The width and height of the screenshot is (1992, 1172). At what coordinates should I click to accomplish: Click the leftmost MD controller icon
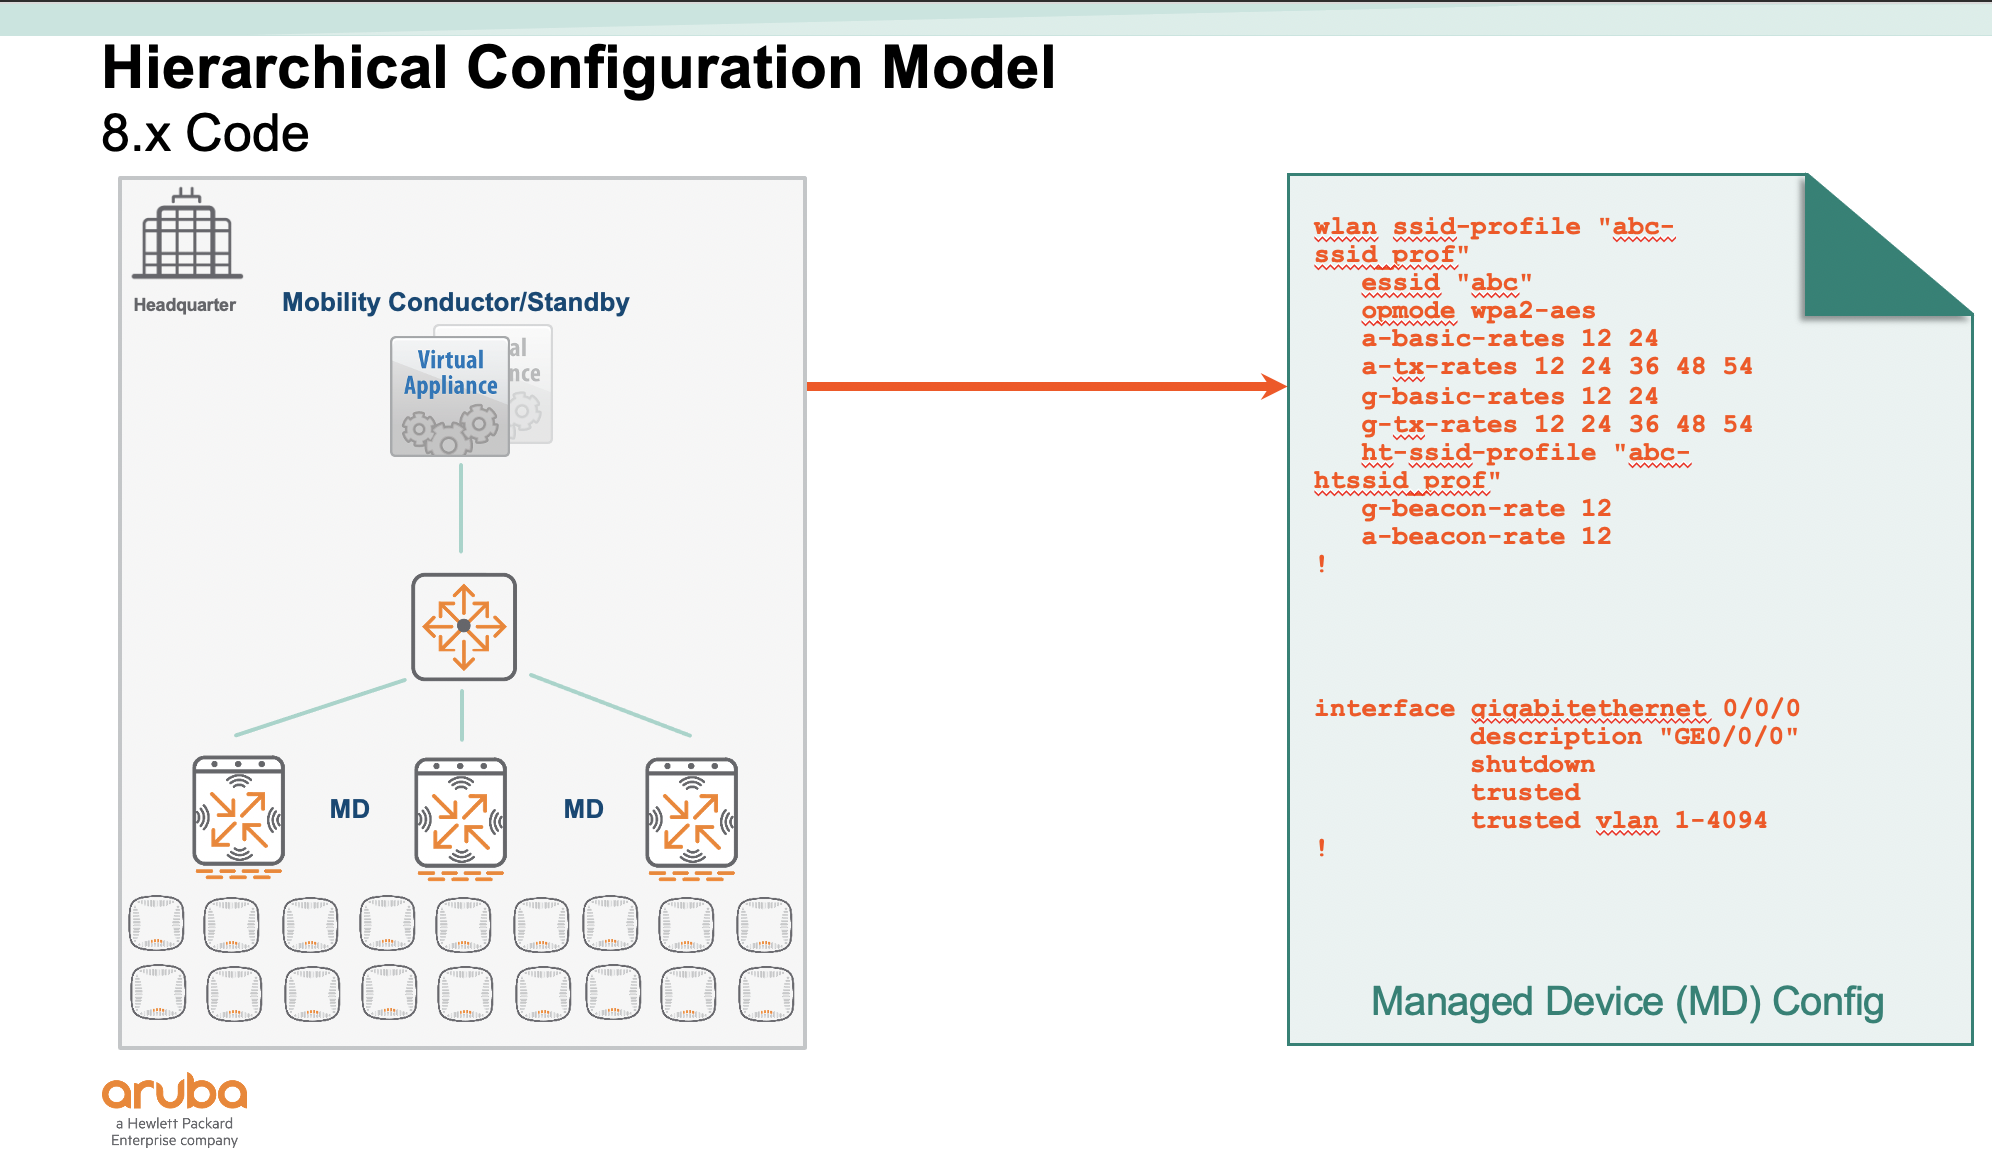239,812
